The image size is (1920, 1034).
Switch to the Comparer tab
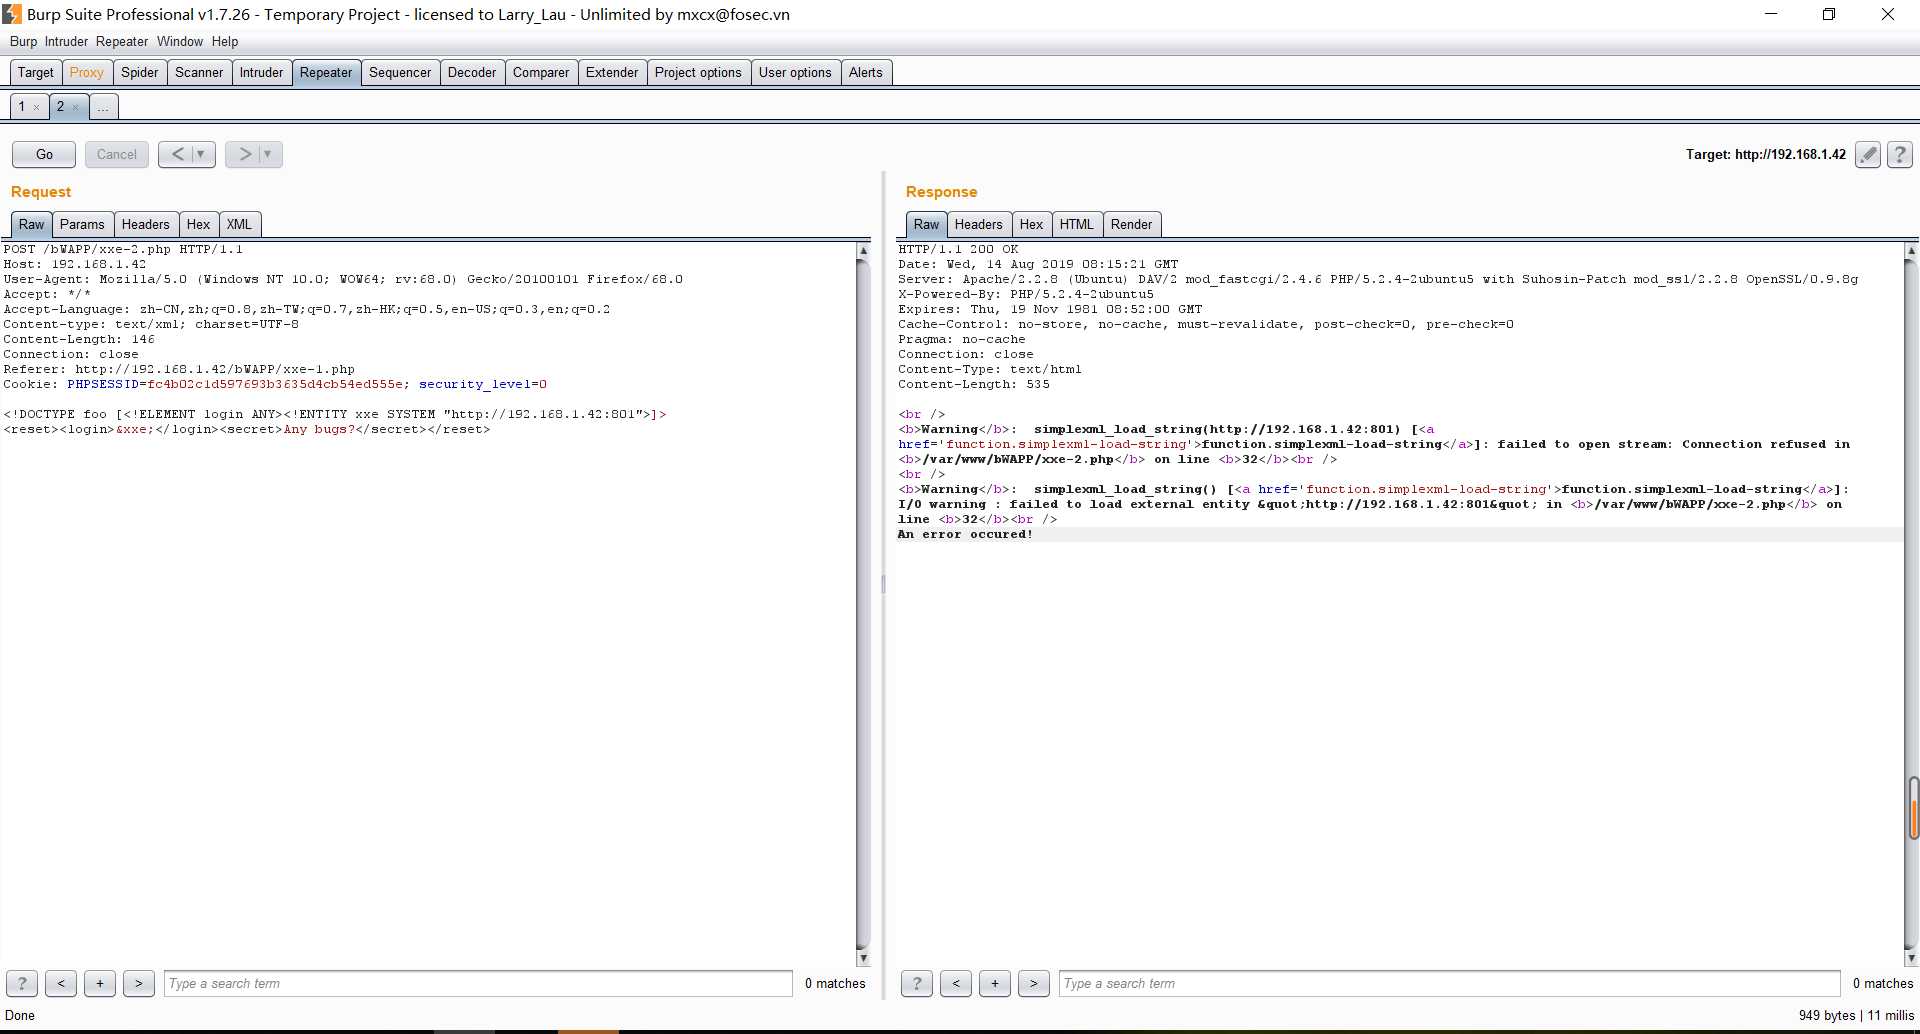point(541,72)
